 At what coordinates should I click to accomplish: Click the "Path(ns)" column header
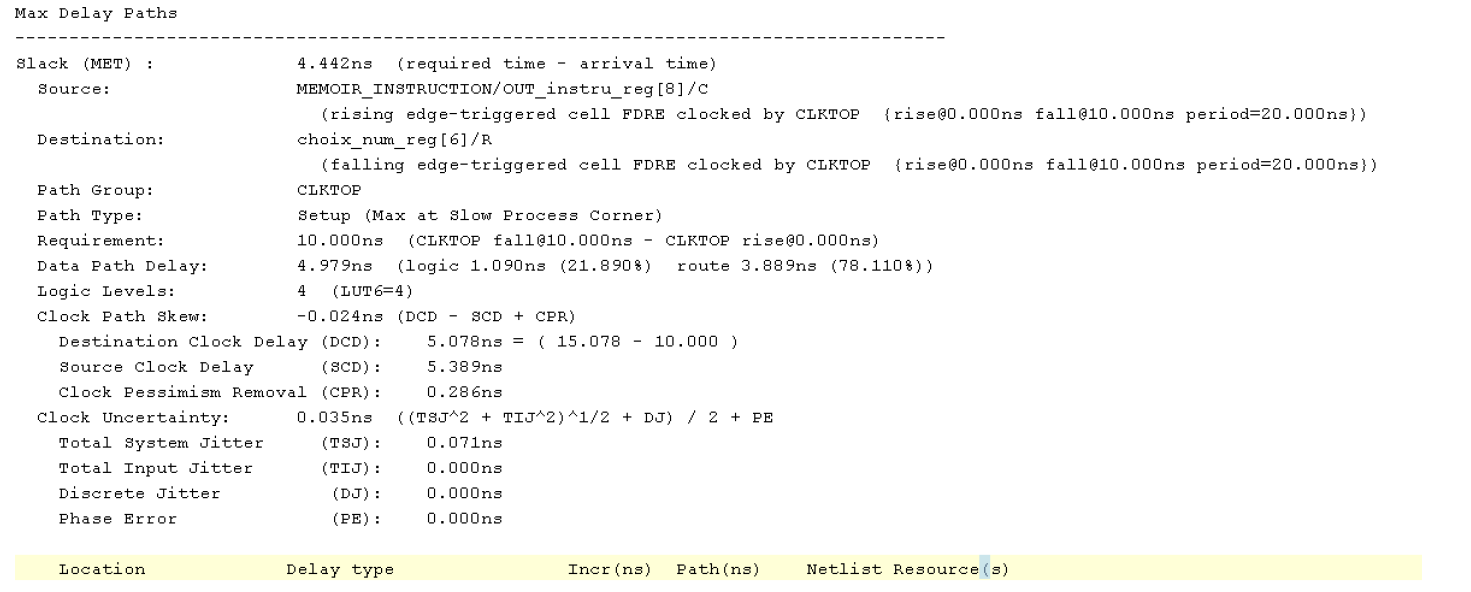pos(717,570)
